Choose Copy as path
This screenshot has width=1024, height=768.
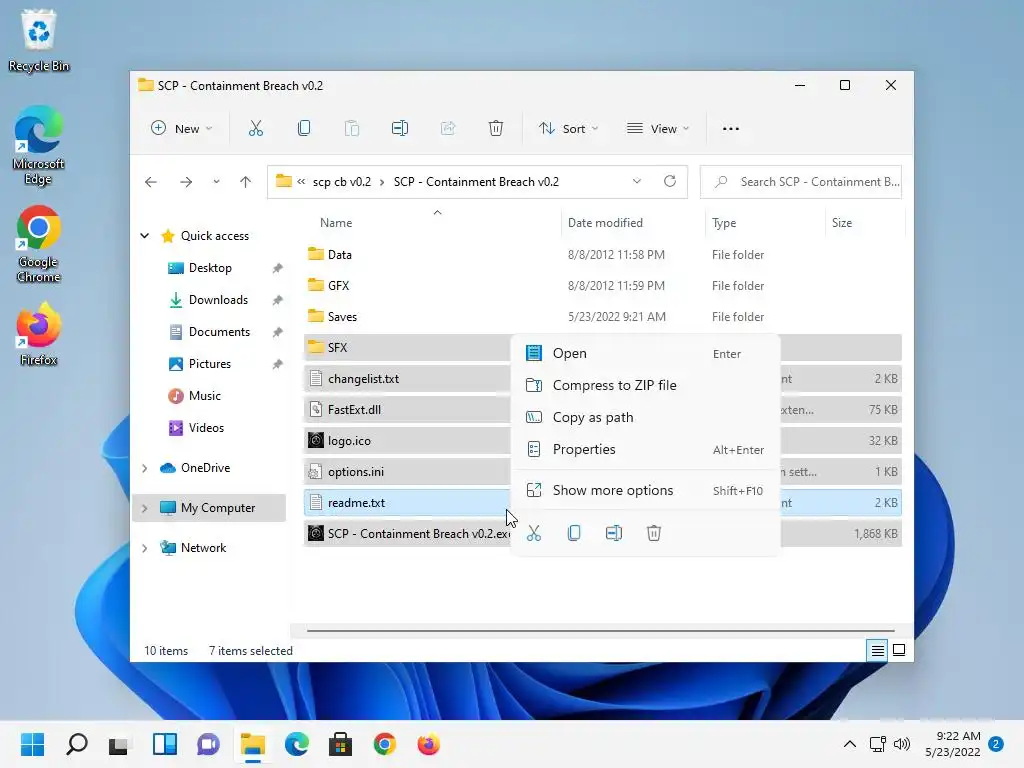coord(645,417)
